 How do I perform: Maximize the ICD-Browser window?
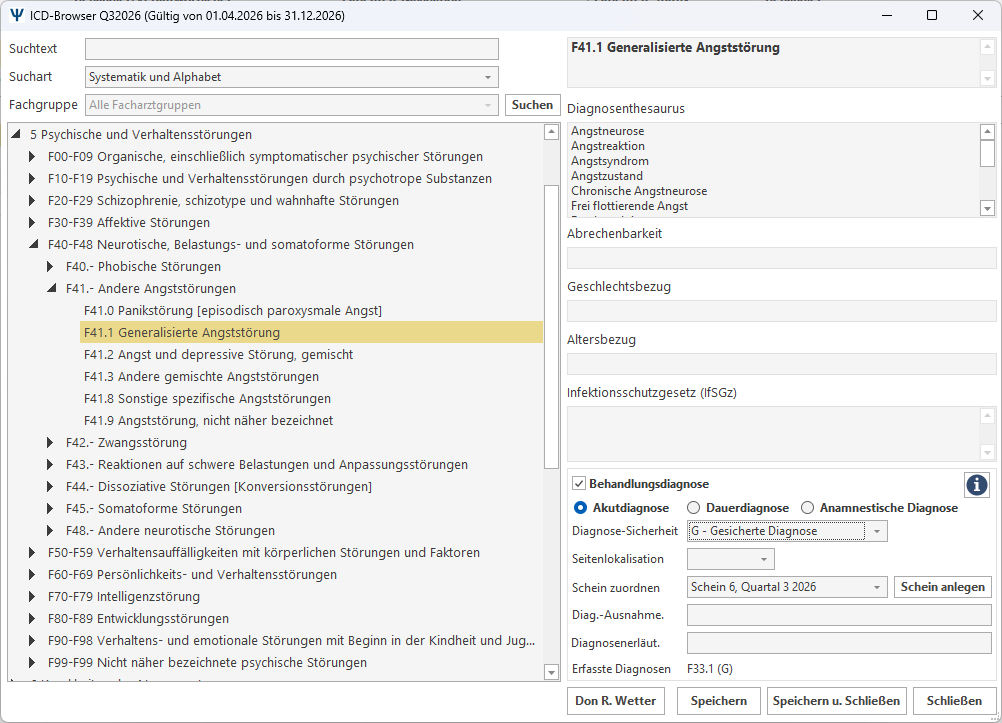pos(932,15)
